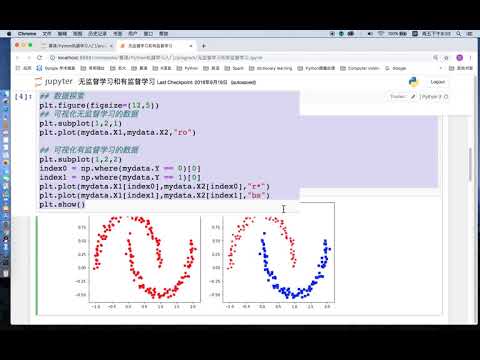
Task: Open the Computer vision bookmarks folder
Action: (x=360, y=68)
